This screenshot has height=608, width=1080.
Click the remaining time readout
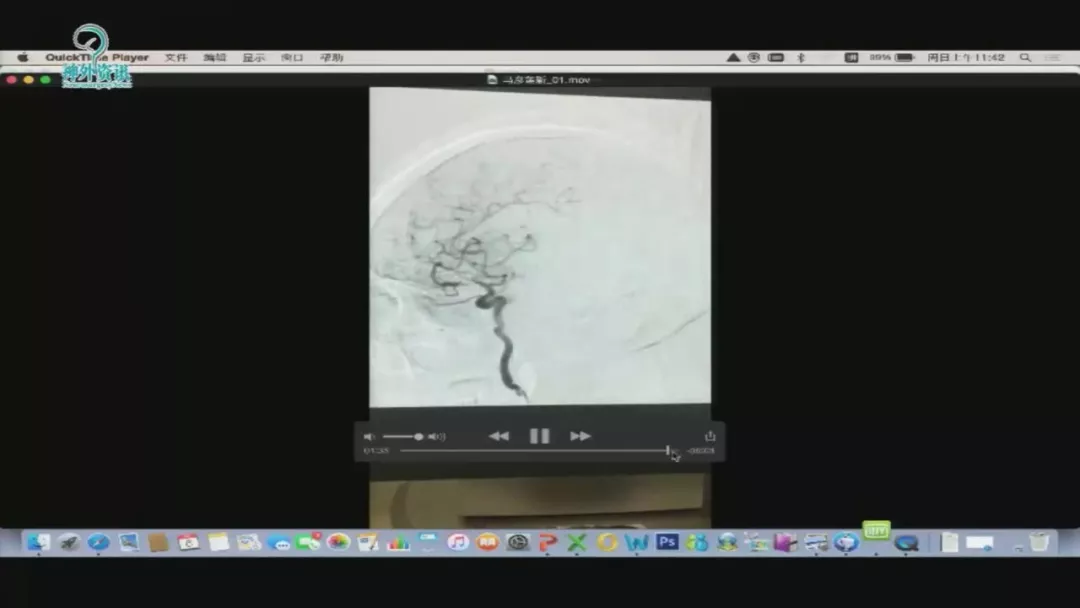pos(701,451)
